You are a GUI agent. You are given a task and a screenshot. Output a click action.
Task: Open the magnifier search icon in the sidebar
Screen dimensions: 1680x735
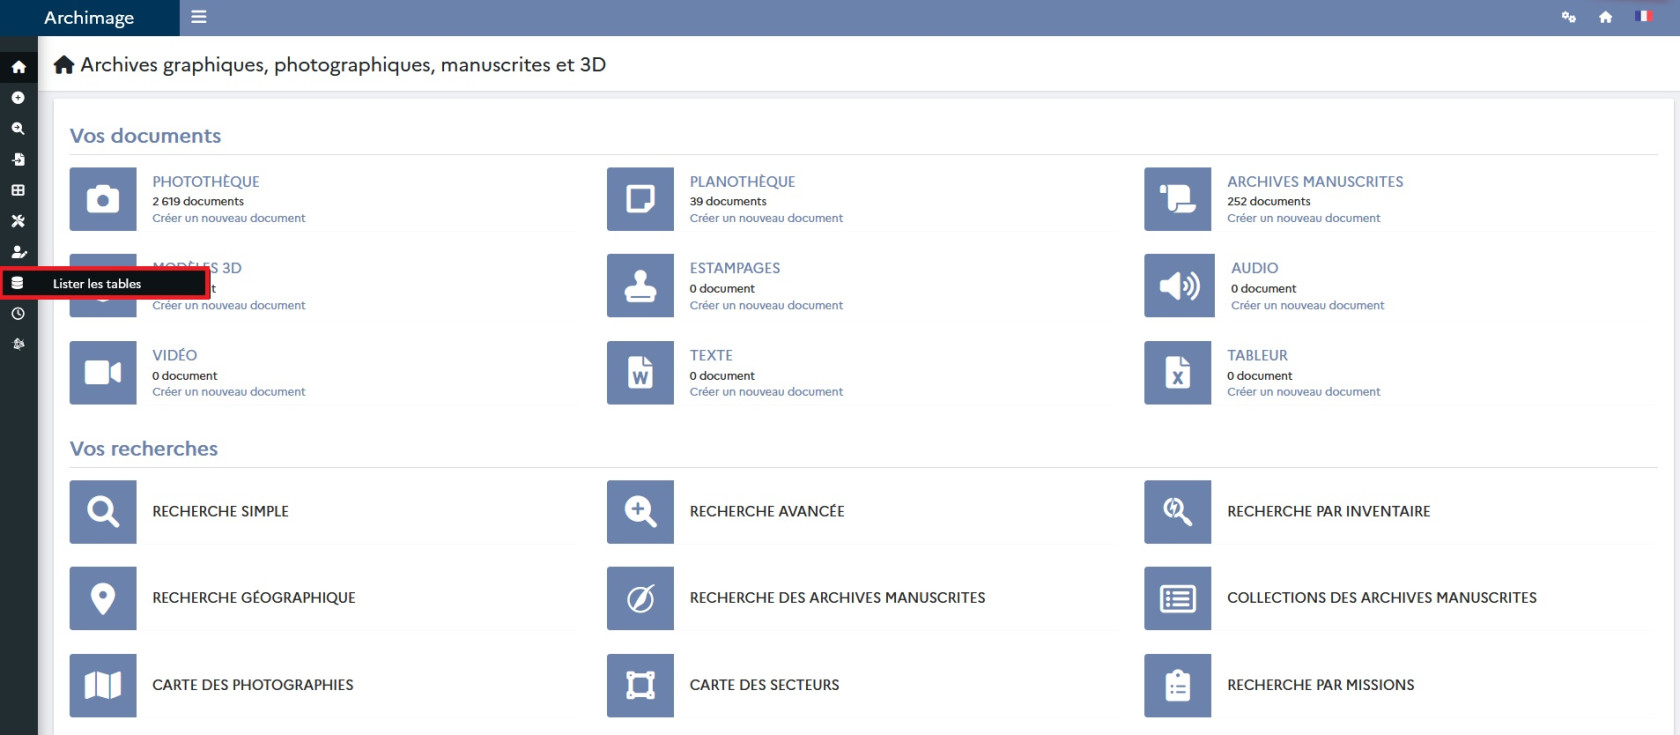click(18, 129)
